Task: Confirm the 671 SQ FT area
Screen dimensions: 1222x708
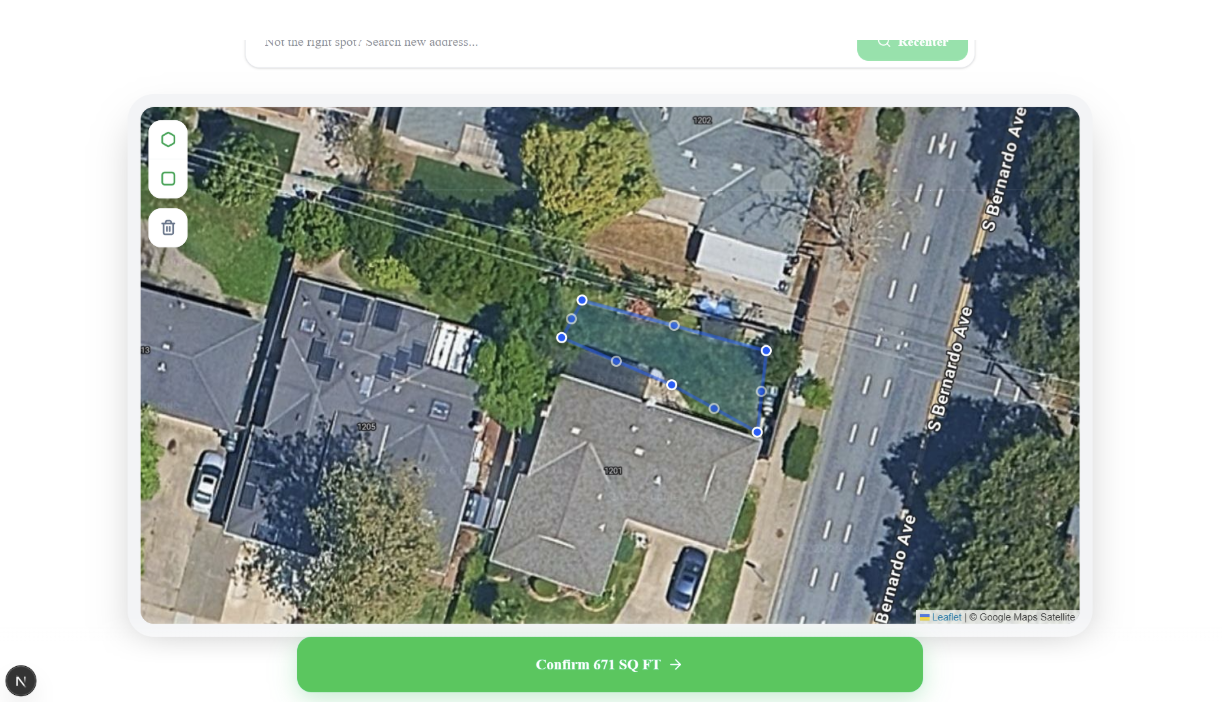Action: click(610, 664)
